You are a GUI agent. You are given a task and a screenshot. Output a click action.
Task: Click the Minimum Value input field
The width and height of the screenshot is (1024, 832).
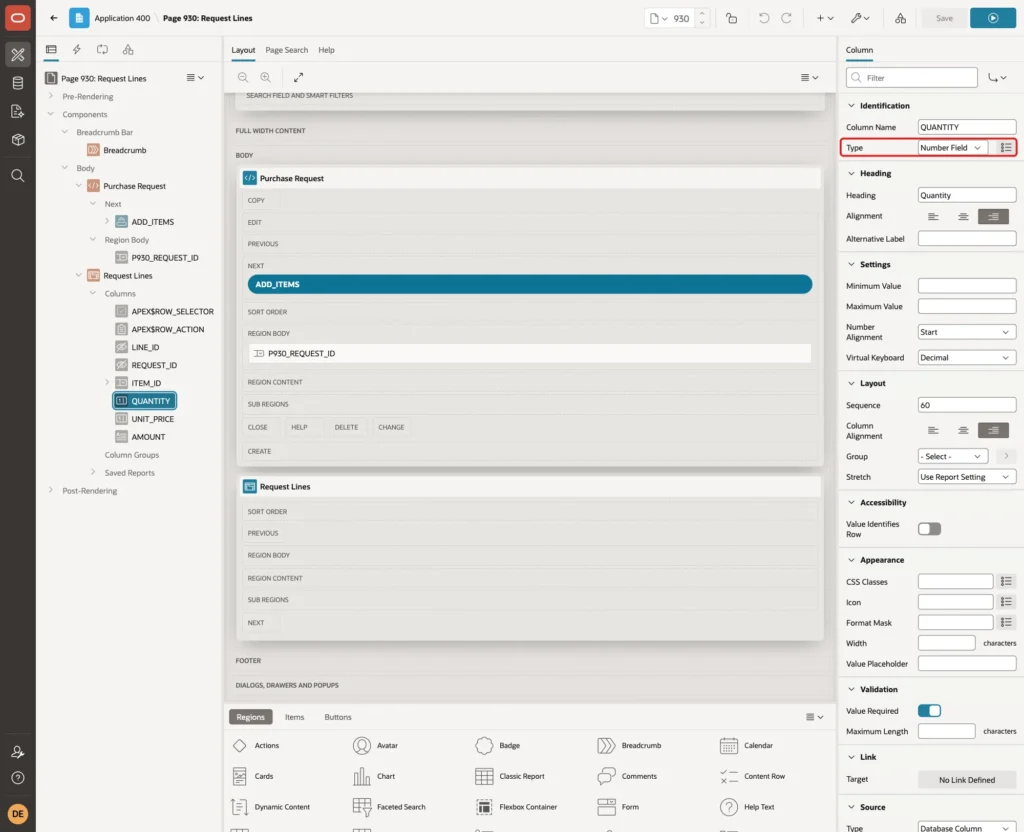click(x=967, y=286)
